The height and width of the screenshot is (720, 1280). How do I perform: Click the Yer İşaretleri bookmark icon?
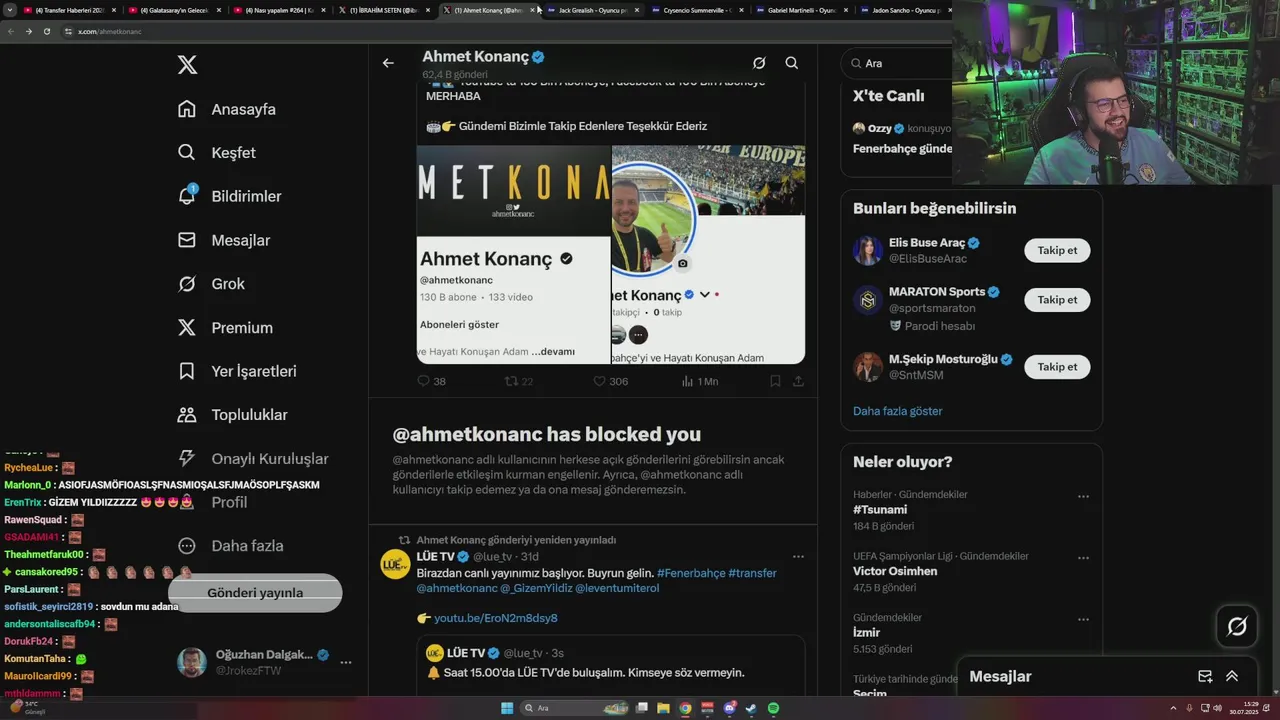(187, 371)
